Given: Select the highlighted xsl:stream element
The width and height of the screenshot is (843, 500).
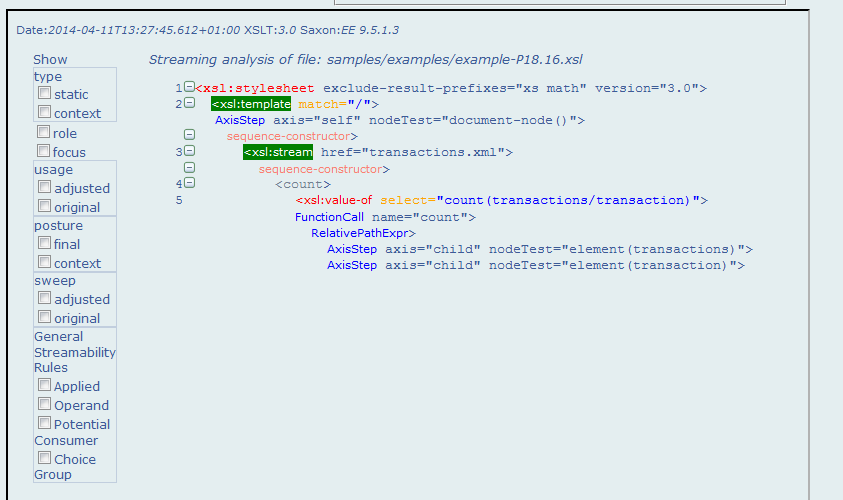Looking at the screenshot, I should (x=278, y=152).
